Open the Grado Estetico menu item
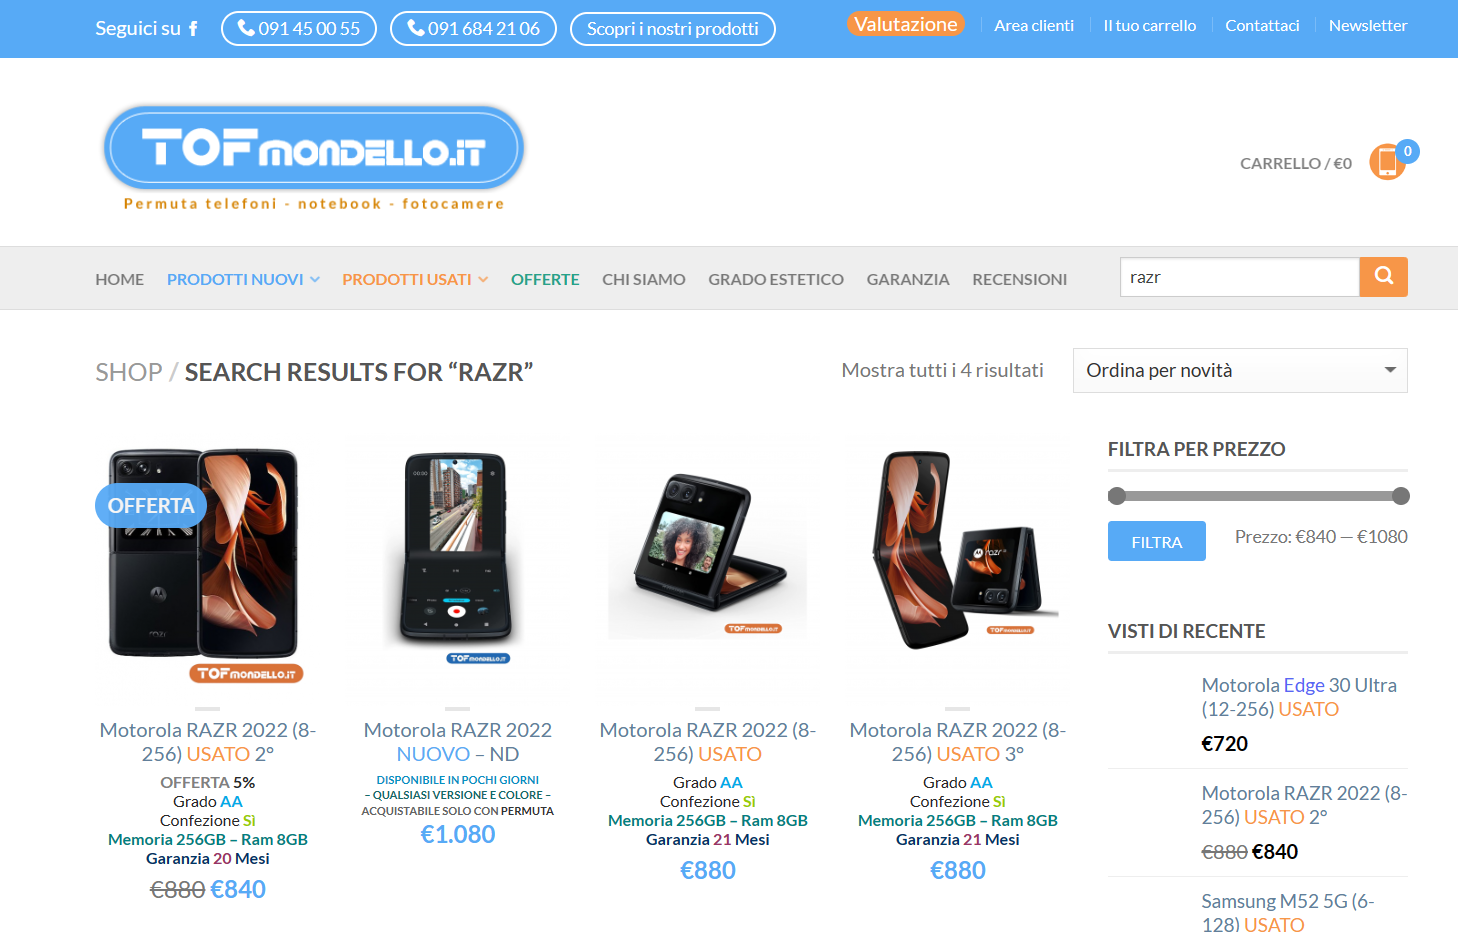The width and height of the screenshot is (1458, 932). pyautogui.click(x=776, y=279)
